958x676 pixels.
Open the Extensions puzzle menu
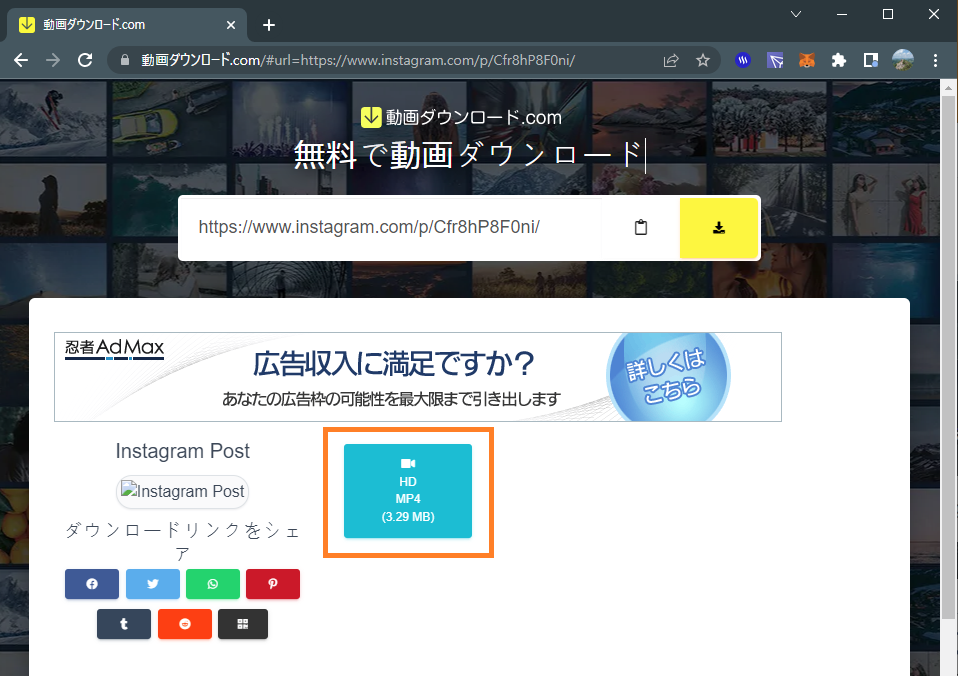838,60
